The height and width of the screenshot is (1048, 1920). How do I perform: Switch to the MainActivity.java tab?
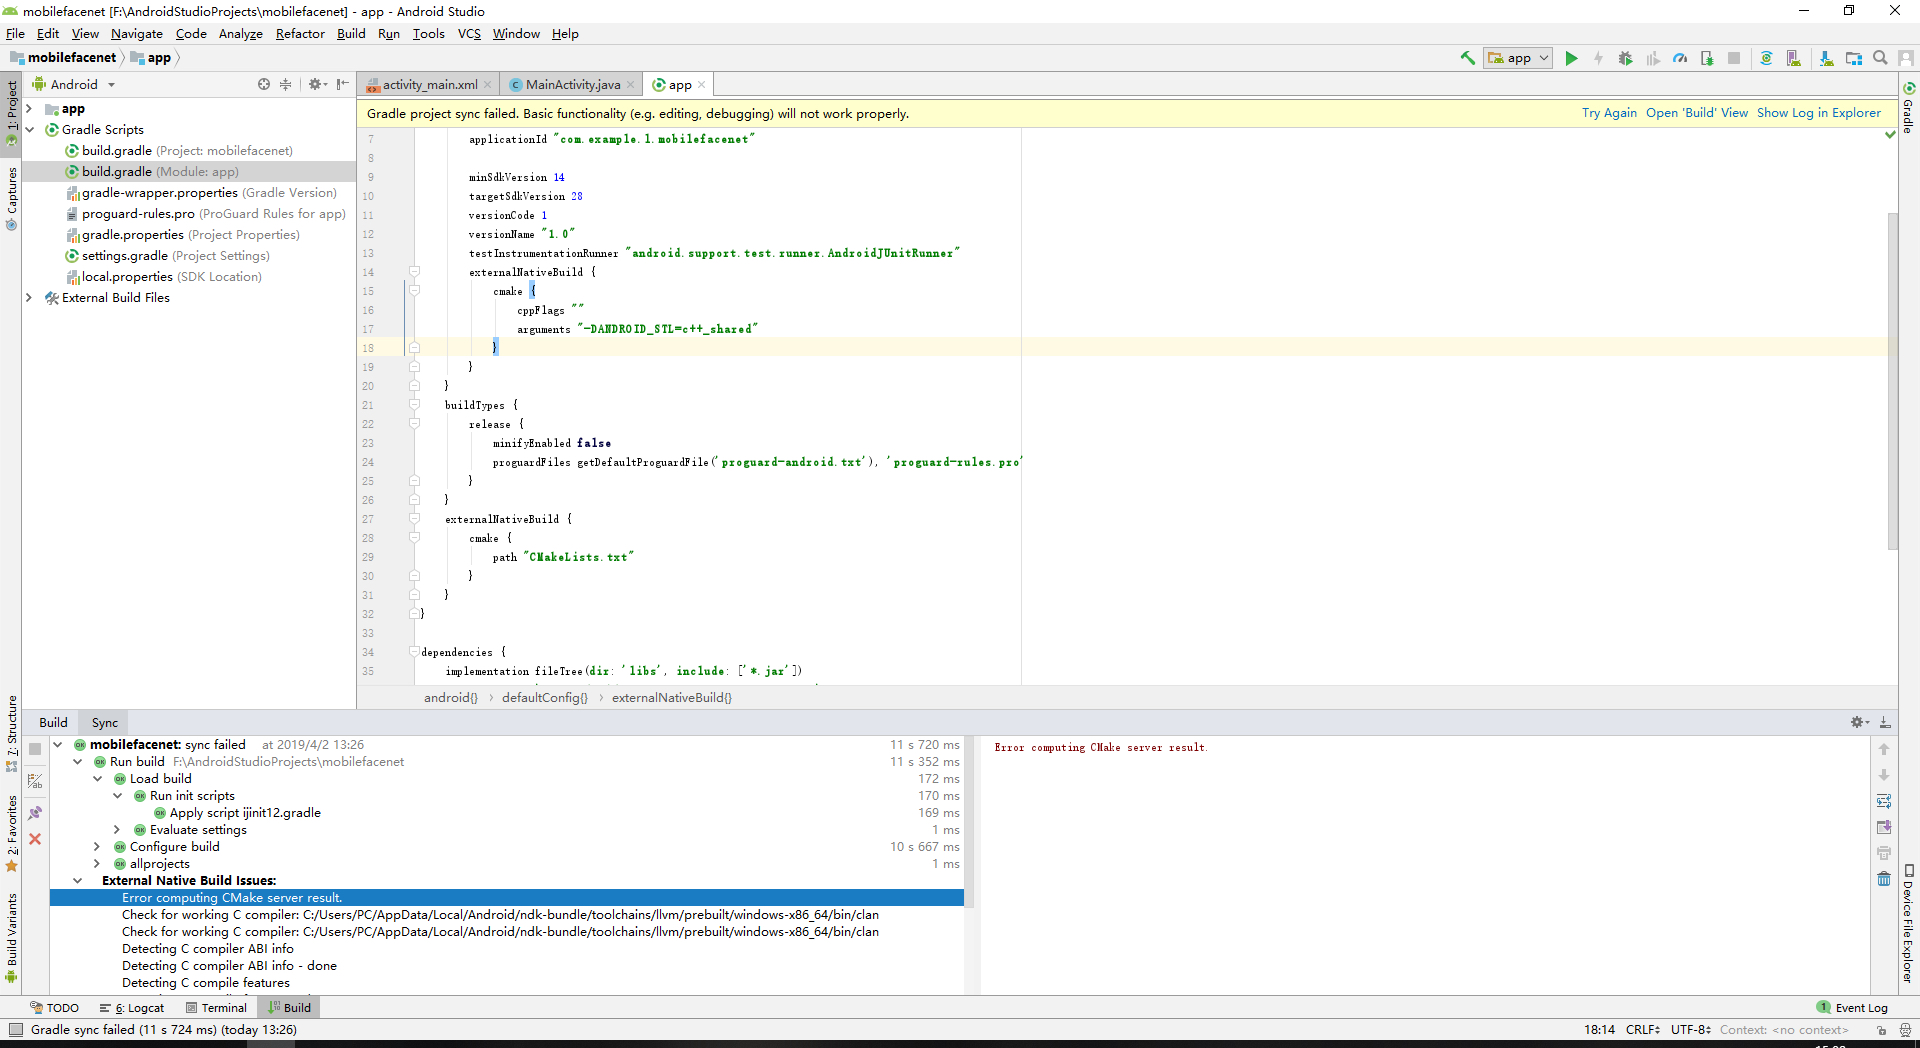572,85
